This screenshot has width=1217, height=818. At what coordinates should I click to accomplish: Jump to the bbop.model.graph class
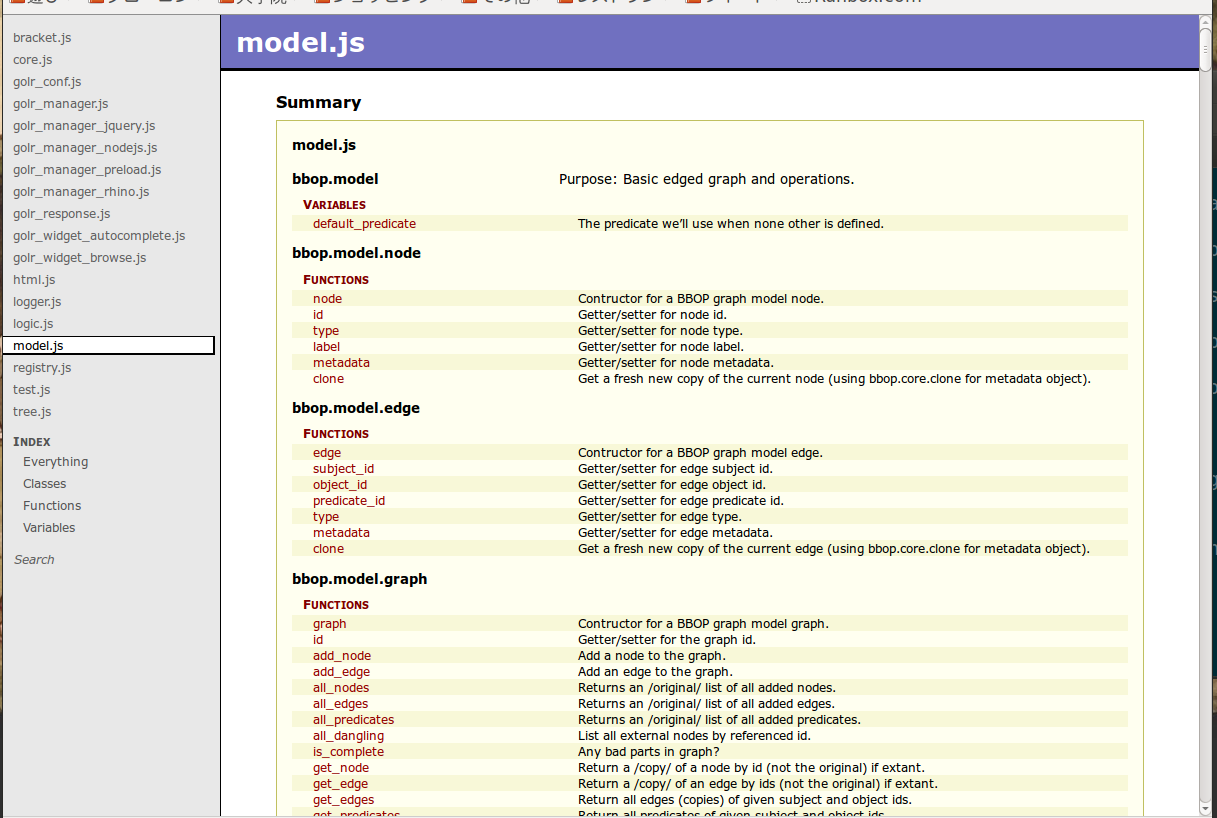click(x=360, y=580)
